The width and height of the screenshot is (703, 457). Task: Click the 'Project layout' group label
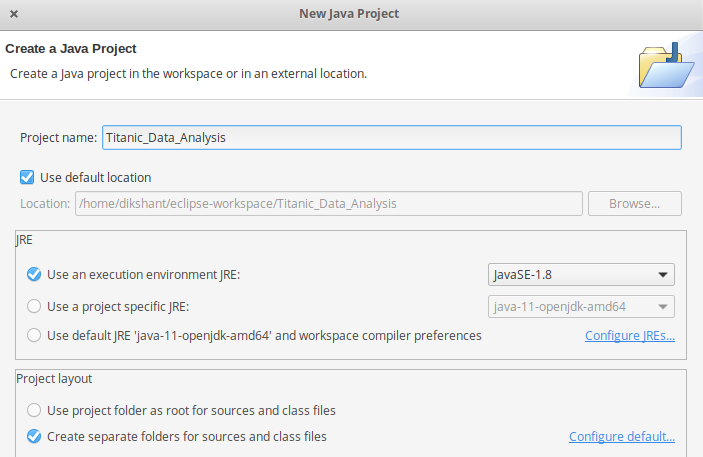pyautogui.click(x=54, y=379)
